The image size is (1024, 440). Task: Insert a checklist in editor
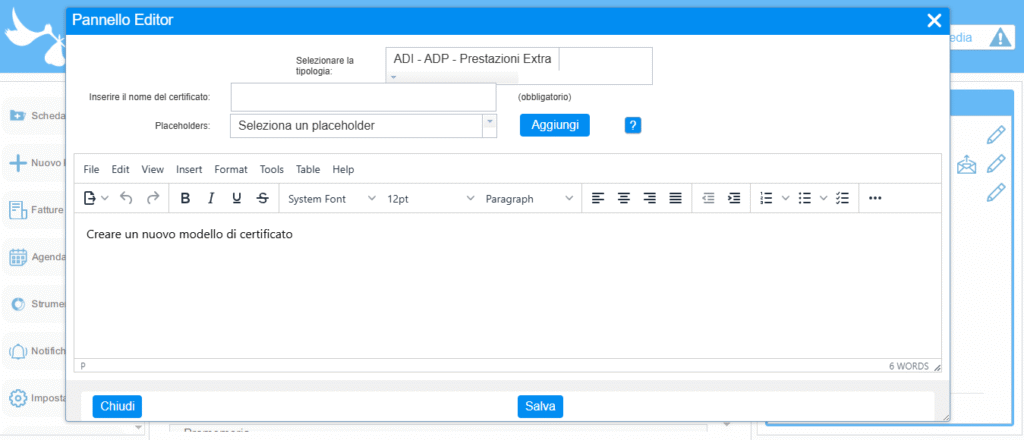842,198
